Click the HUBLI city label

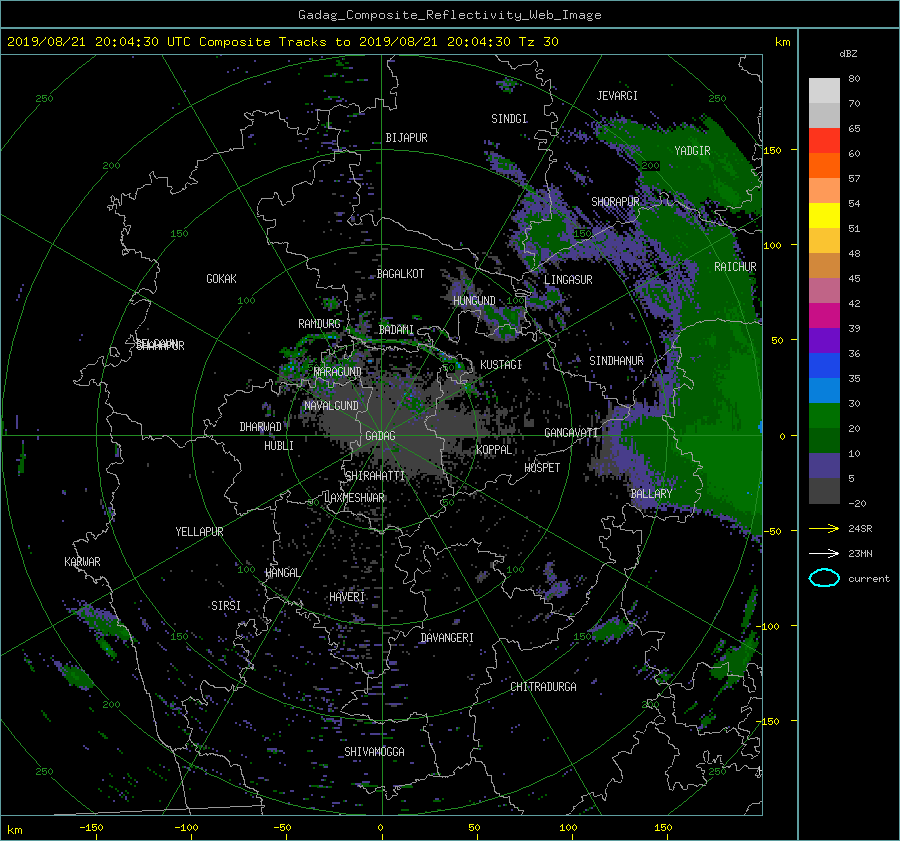coord(279,445)
